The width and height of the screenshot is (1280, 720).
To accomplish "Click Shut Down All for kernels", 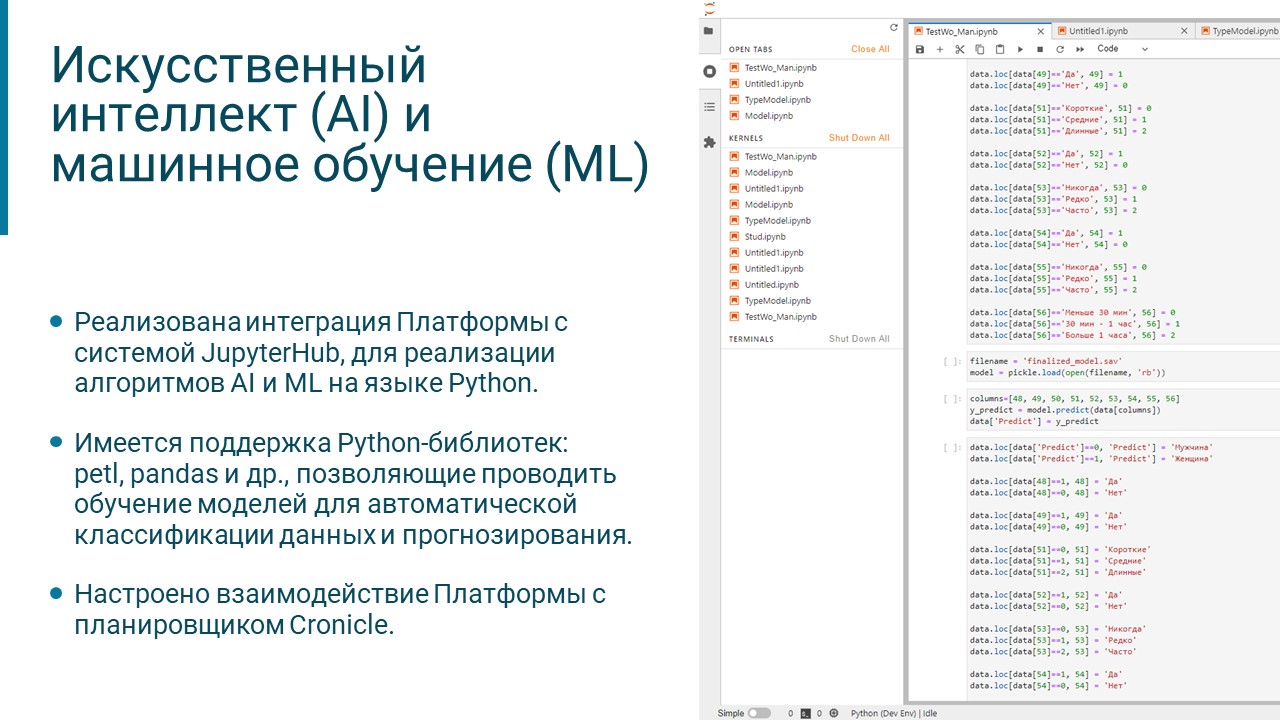I will [859, 138].
